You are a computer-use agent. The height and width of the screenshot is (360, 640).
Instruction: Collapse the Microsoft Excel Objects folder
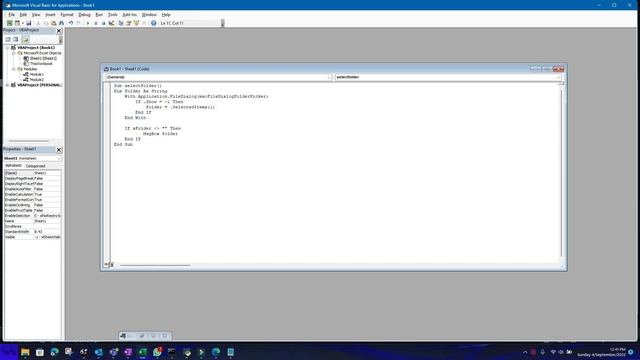click(x=13, y=53)
